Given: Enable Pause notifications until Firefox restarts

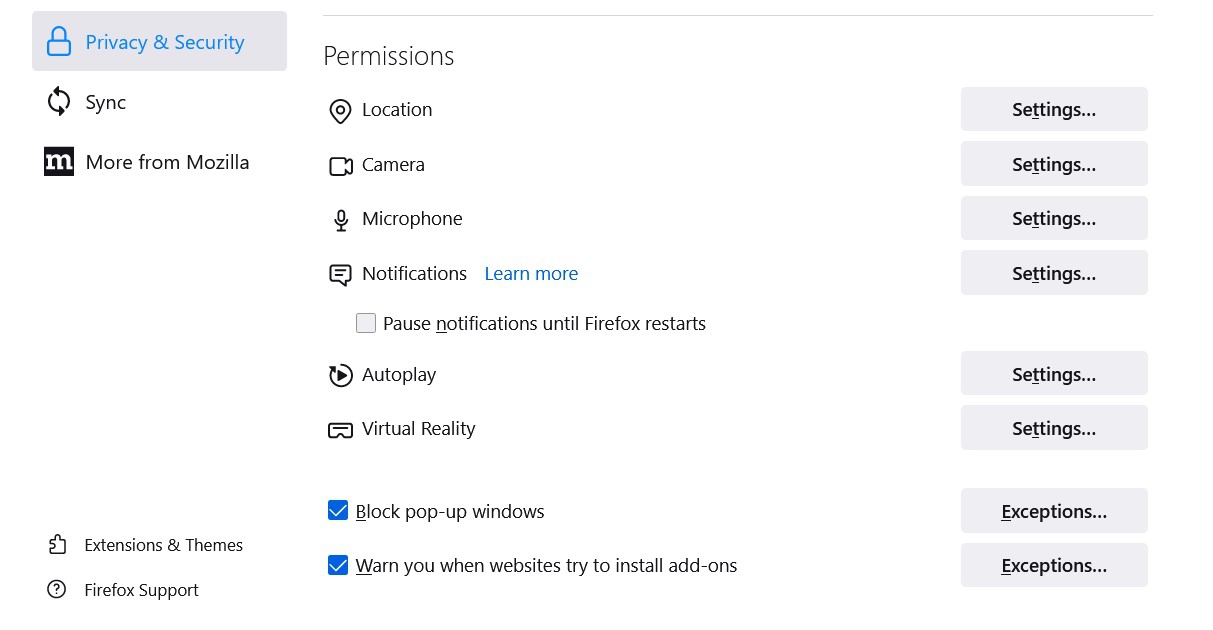Looking at the screenshot, I should coord(366,323).
